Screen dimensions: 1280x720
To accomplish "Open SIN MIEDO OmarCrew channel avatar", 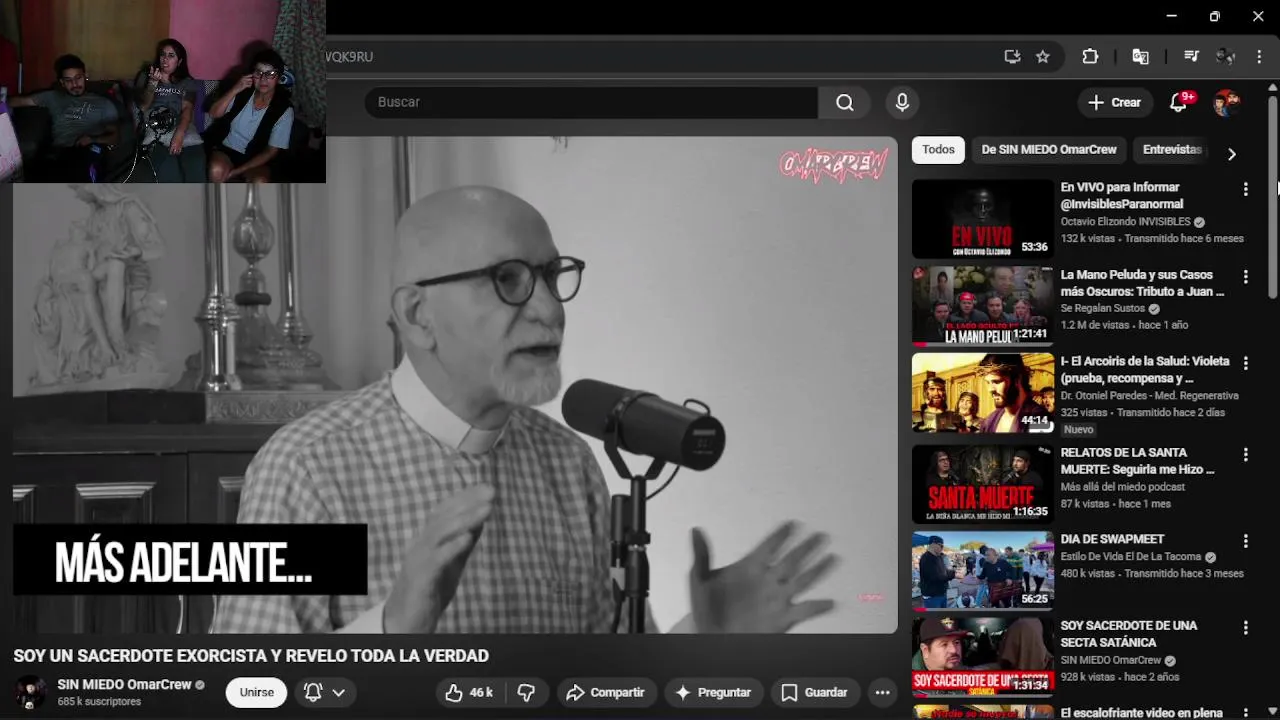I will click(30, 692).
